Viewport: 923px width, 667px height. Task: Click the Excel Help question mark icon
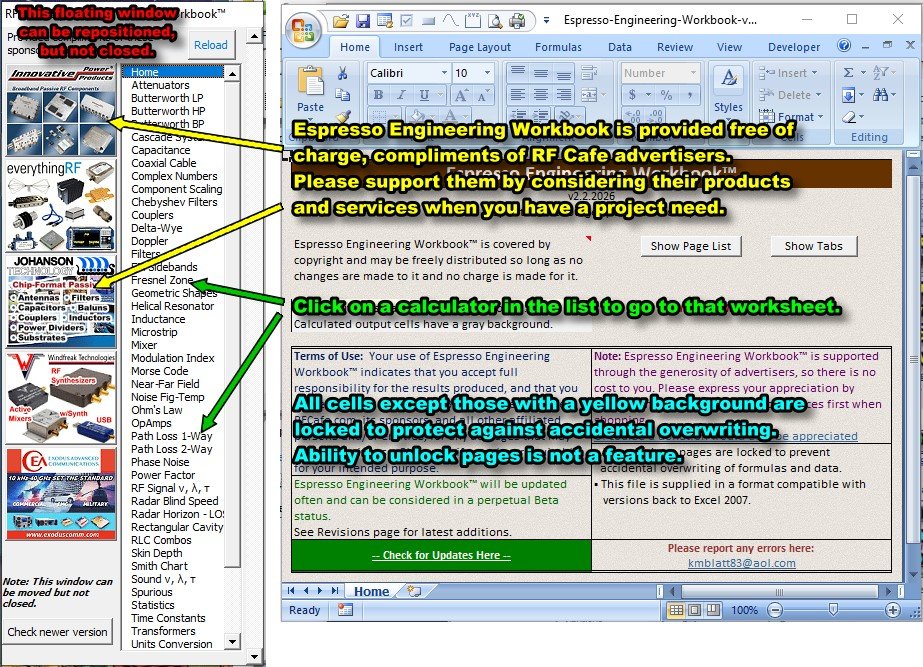844,46
